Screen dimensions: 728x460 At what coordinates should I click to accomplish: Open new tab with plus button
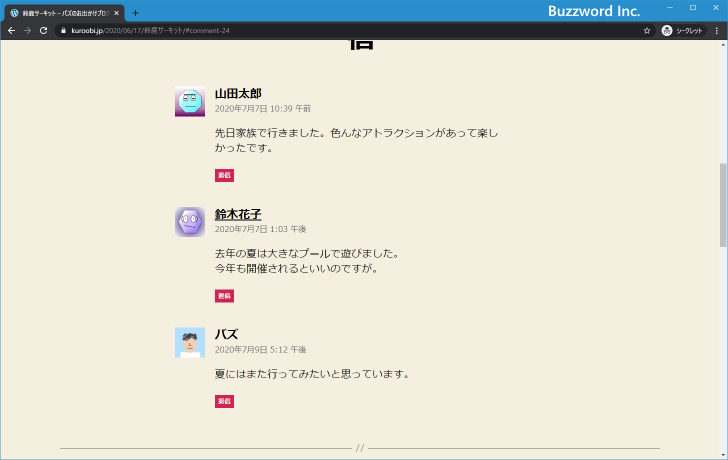pyautogui.click(x=136, y=13)
